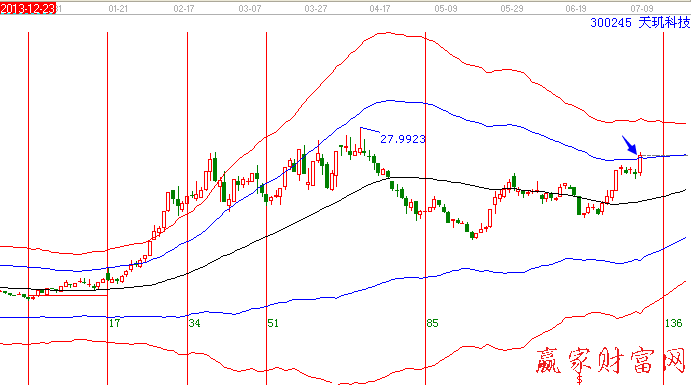
Task: Click the 天玑科技 stock name
Action: 664,22
